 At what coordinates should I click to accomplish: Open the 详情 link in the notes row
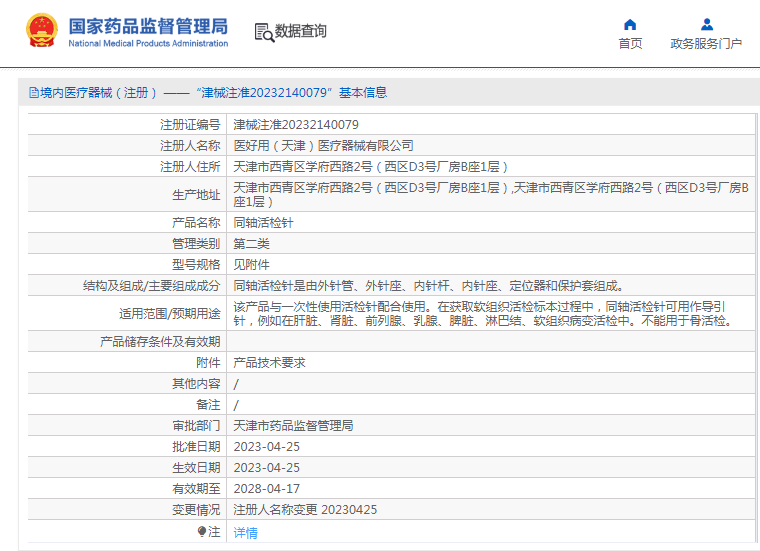click(x=246, y=533)
